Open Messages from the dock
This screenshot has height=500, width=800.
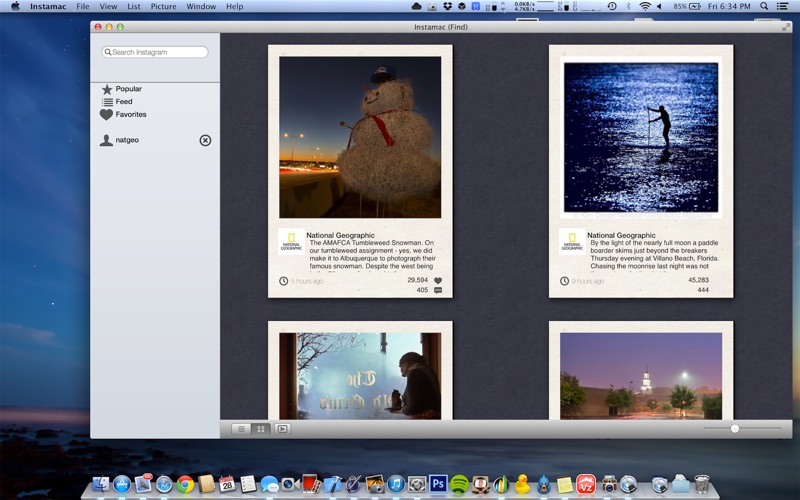point(269,484)
